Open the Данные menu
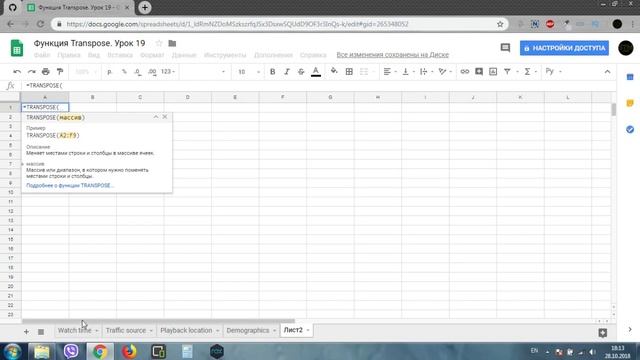 [x=184, y=55]
